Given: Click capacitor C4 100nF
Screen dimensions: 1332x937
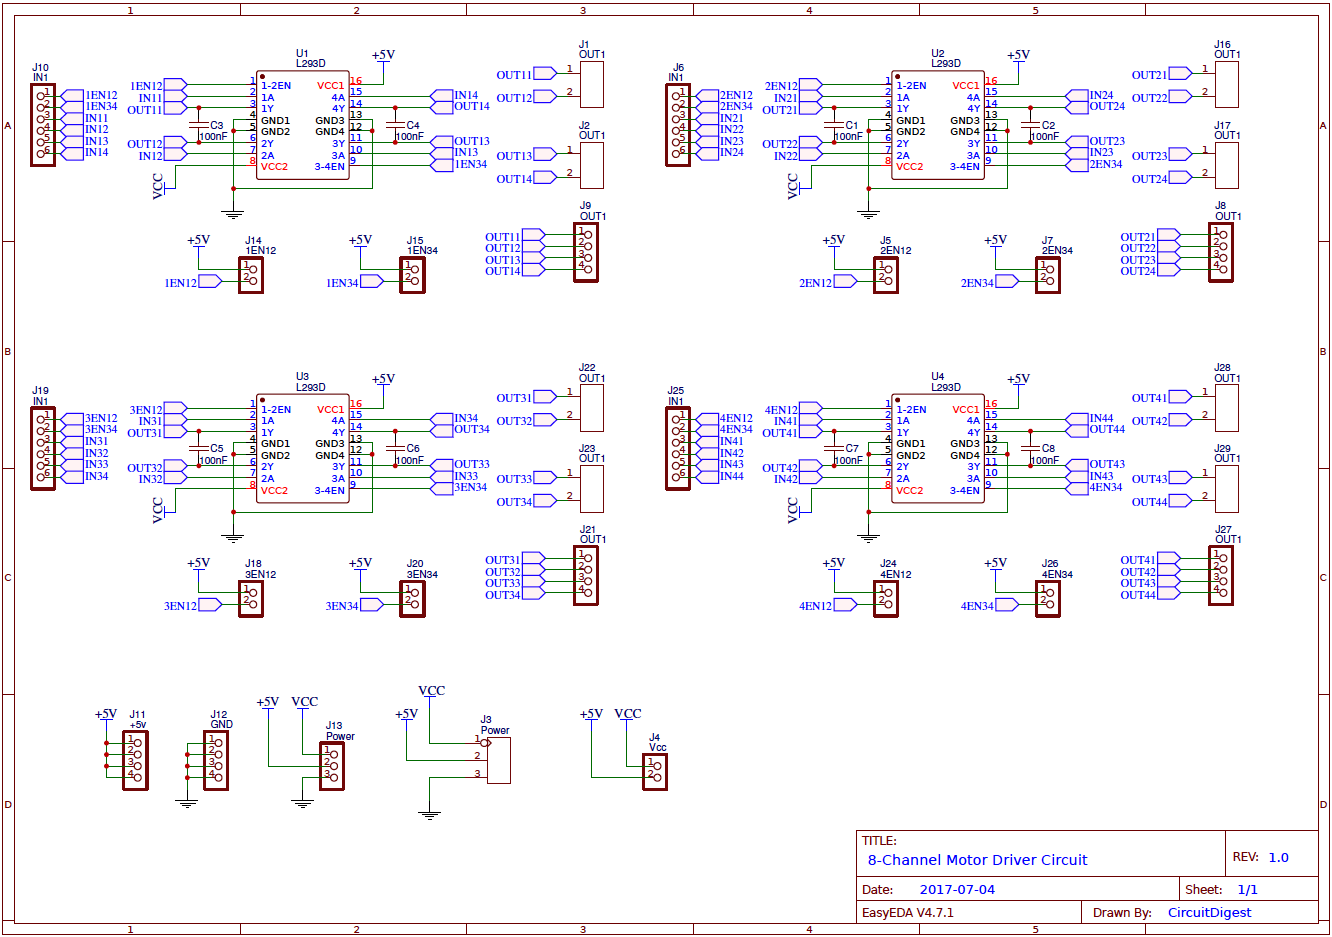Looking at the screenshot, I should pos(396,126).
